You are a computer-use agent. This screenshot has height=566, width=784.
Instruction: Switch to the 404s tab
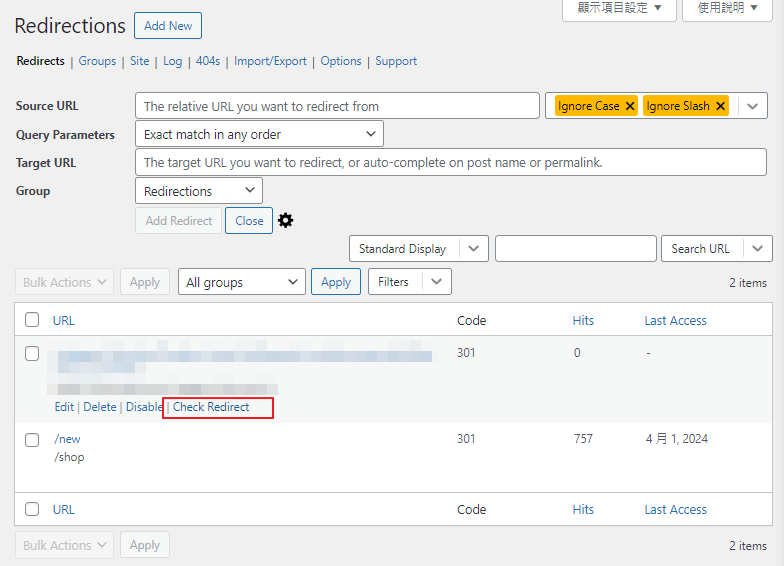pos(208,61)
